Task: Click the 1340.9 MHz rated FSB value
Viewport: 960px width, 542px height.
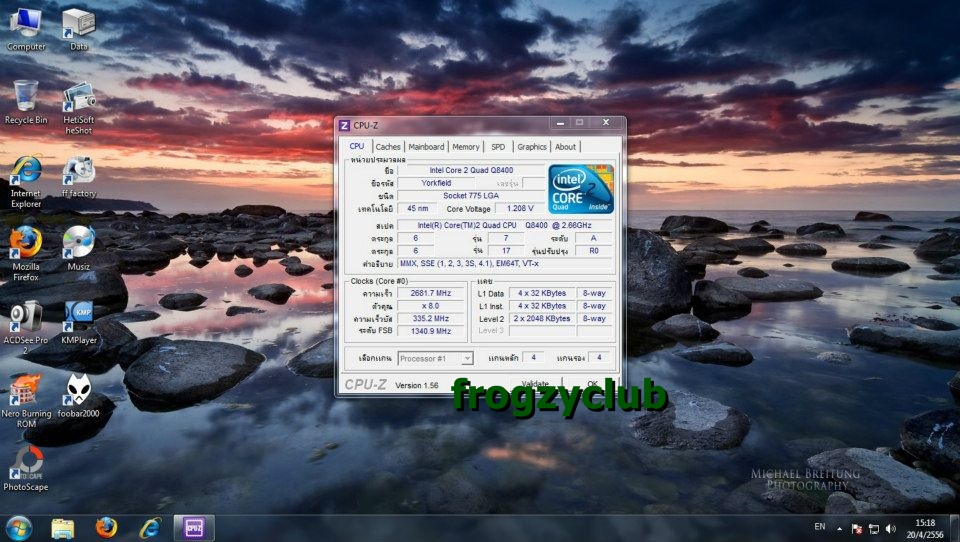Action: click(x=431, y=331)
